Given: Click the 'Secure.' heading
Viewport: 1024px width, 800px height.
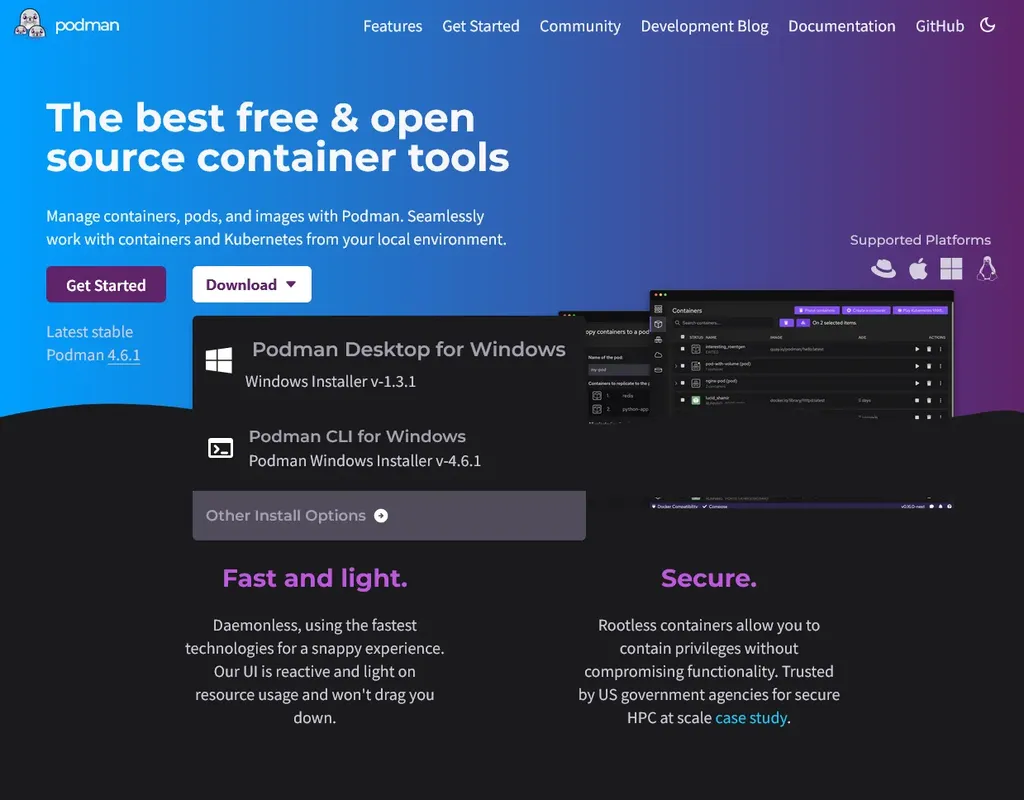Looking at the screenshot, I should [709, 578].
